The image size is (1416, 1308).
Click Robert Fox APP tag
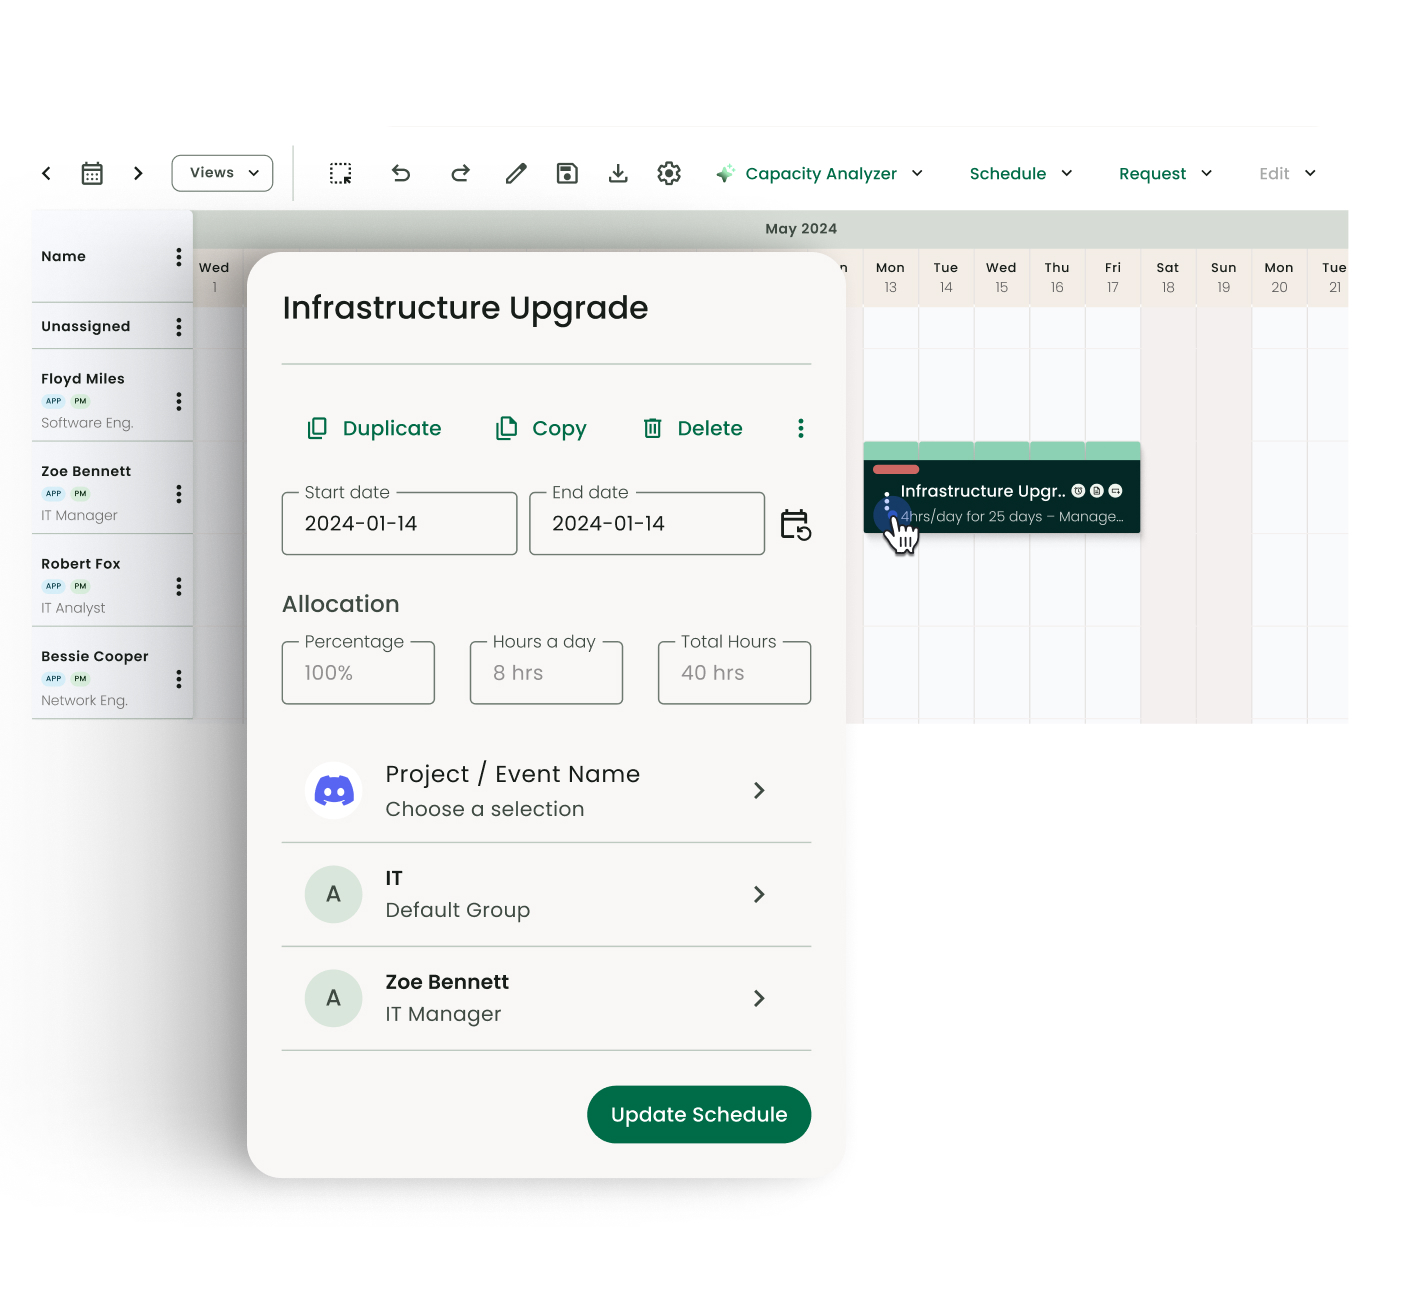click(x=54, y=586)
